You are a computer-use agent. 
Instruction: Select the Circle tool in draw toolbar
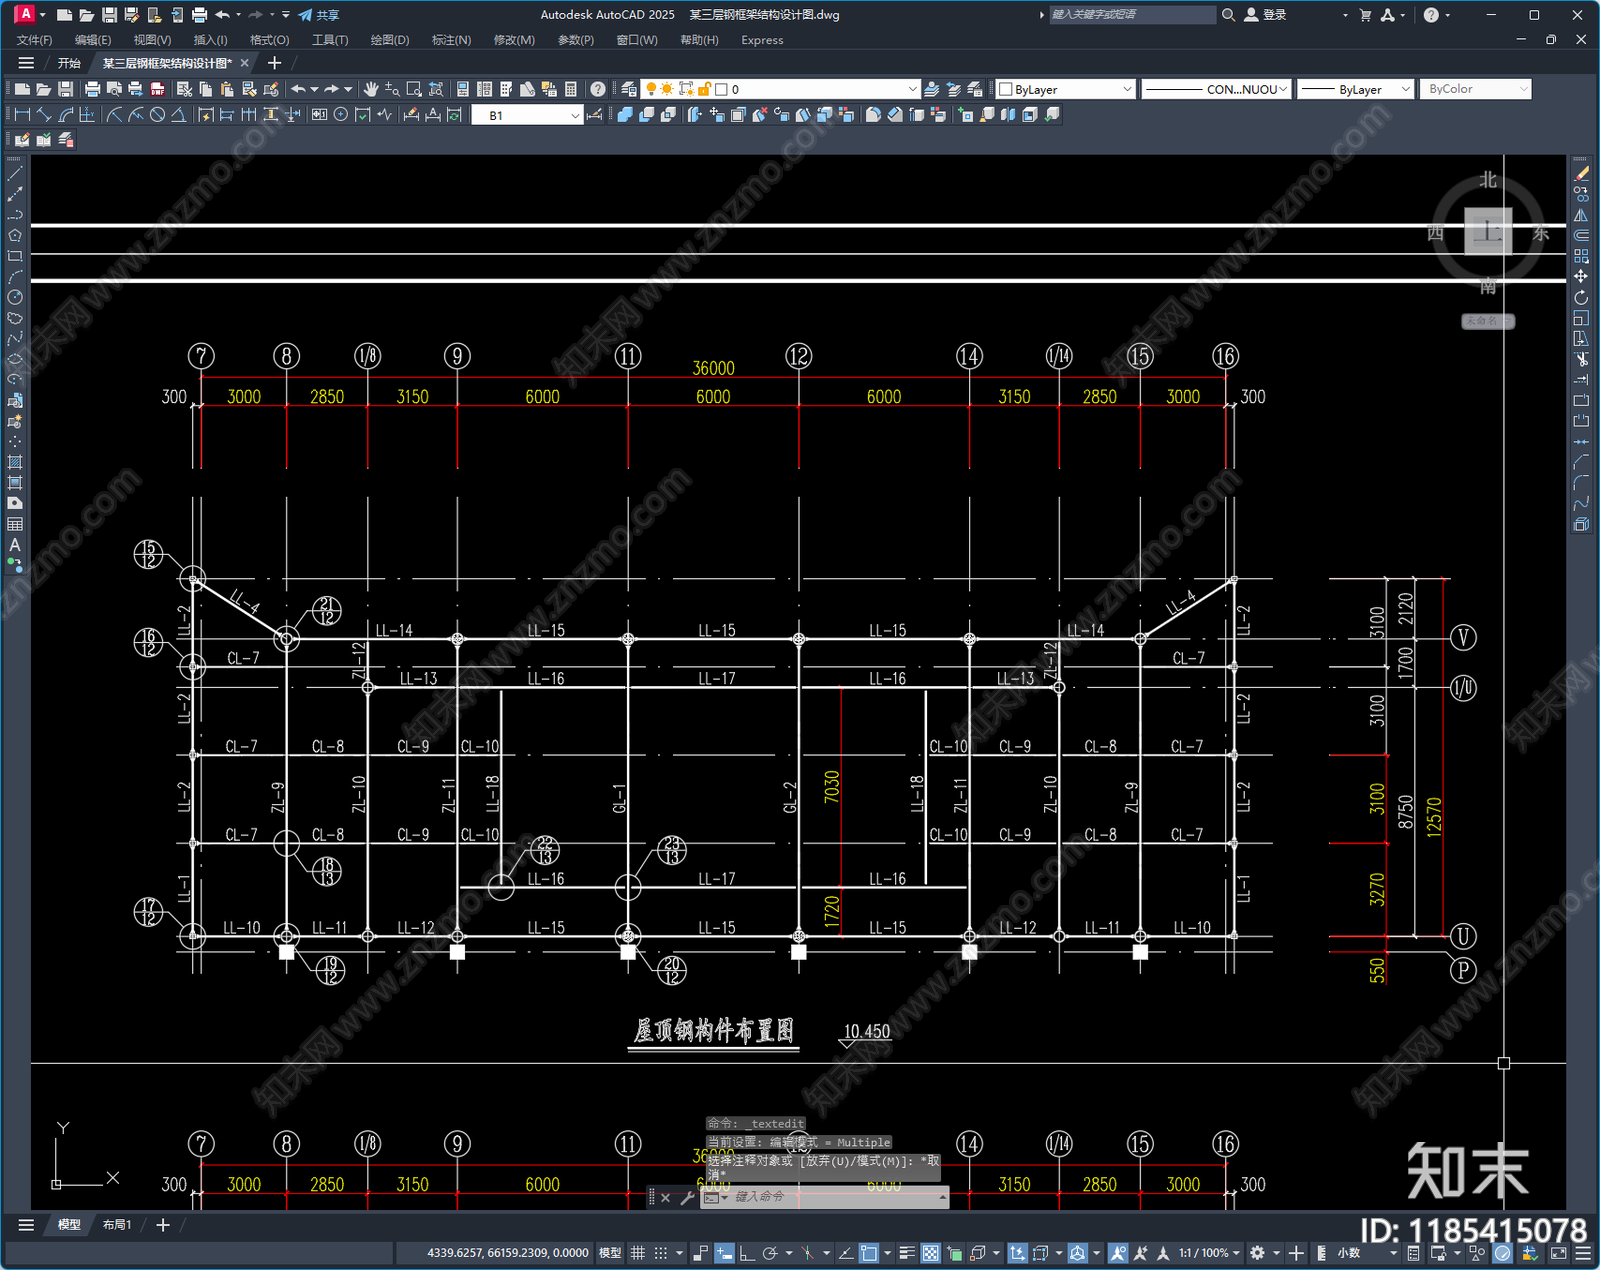[15, 297]
